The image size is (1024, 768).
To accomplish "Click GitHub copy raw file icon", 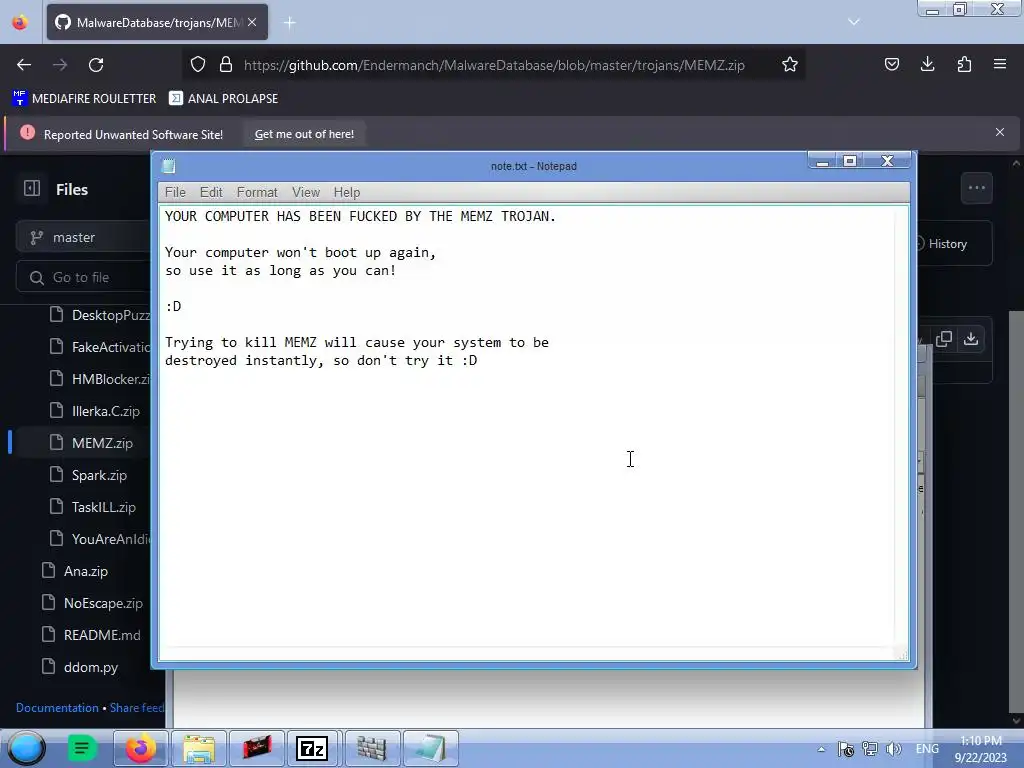I will pos(944,339).
